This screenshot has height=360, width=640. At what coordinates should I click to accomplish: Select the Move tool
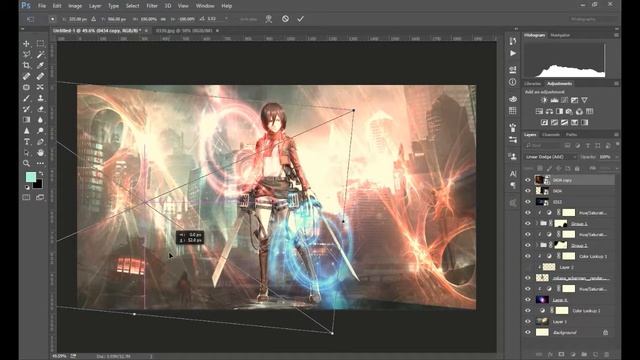coord(27,43)
